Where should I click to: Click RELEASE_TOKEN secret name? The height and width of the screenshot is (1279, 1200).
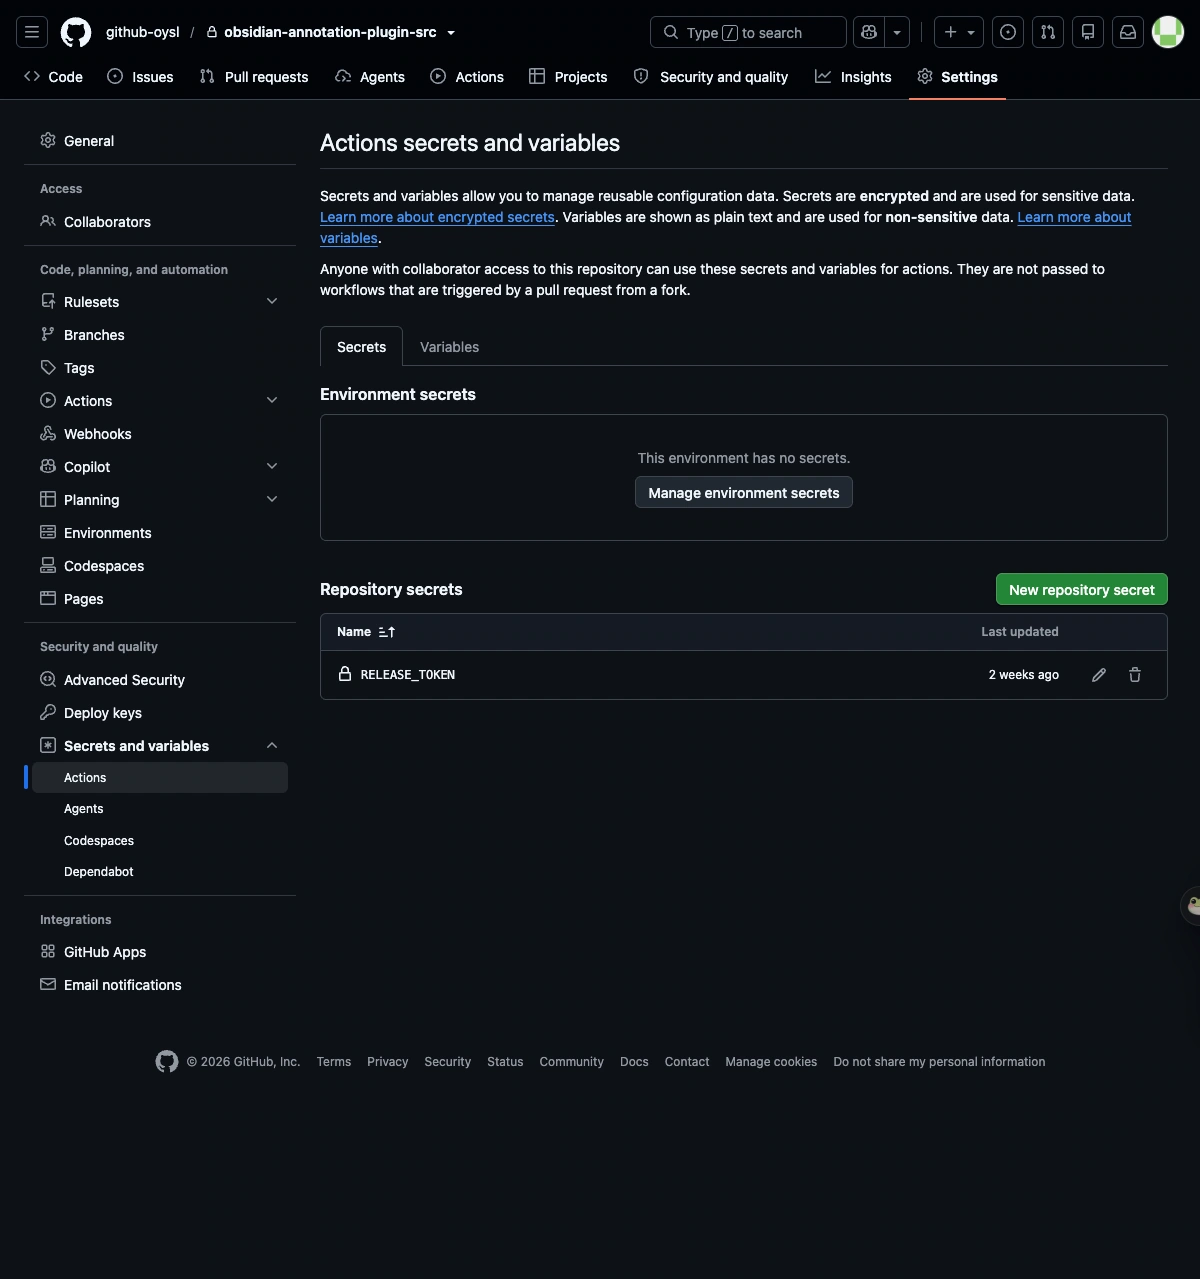tap(408, 675)
